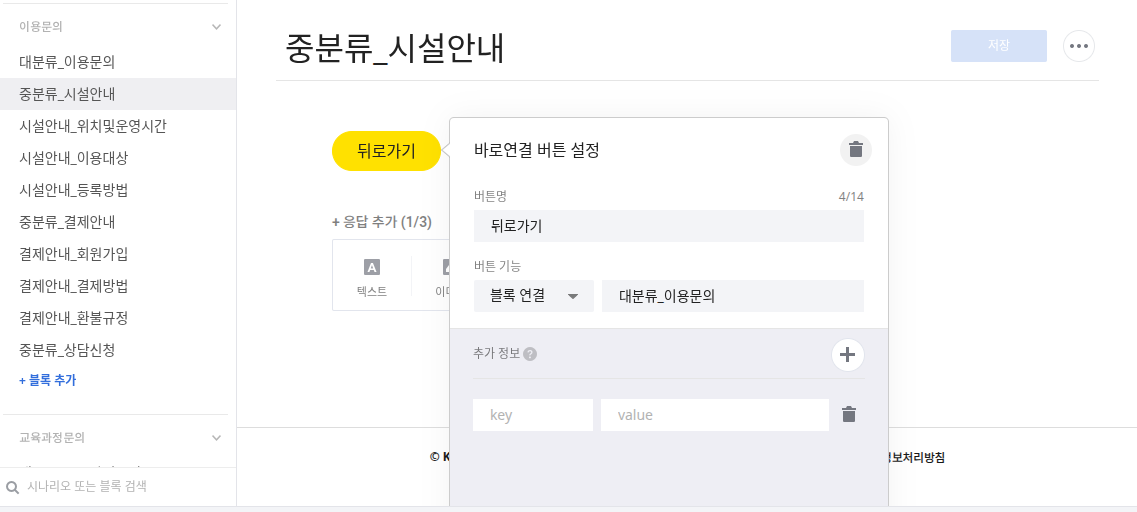Remove the key-value row via trash icon

pyautogui.click(x=849, y=414)
